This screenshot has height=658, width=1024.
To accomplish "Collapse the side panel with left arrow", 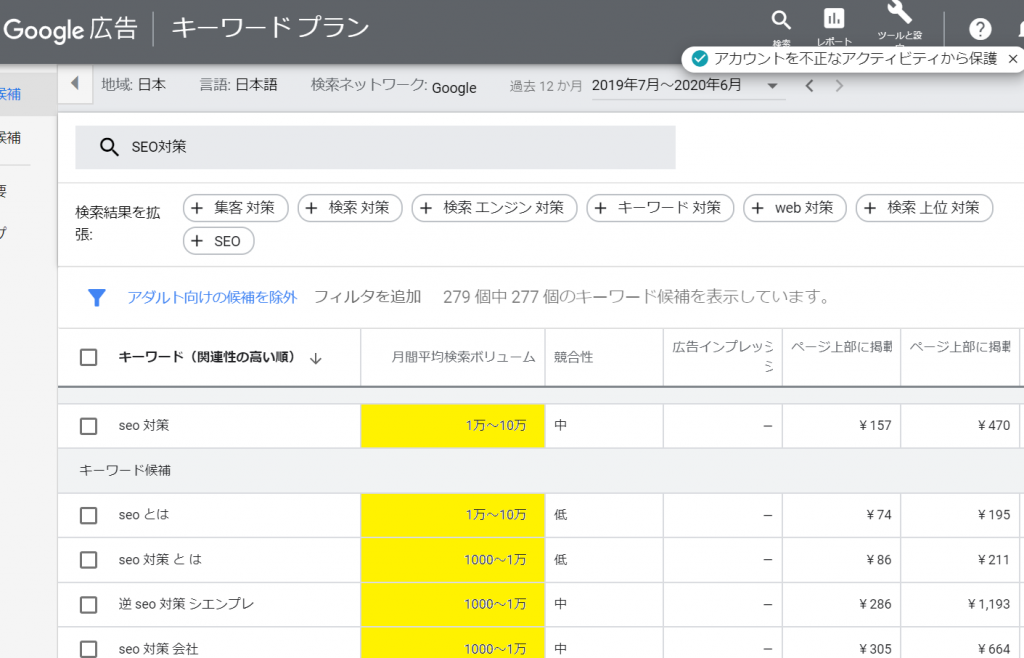I will click(74, 83).
